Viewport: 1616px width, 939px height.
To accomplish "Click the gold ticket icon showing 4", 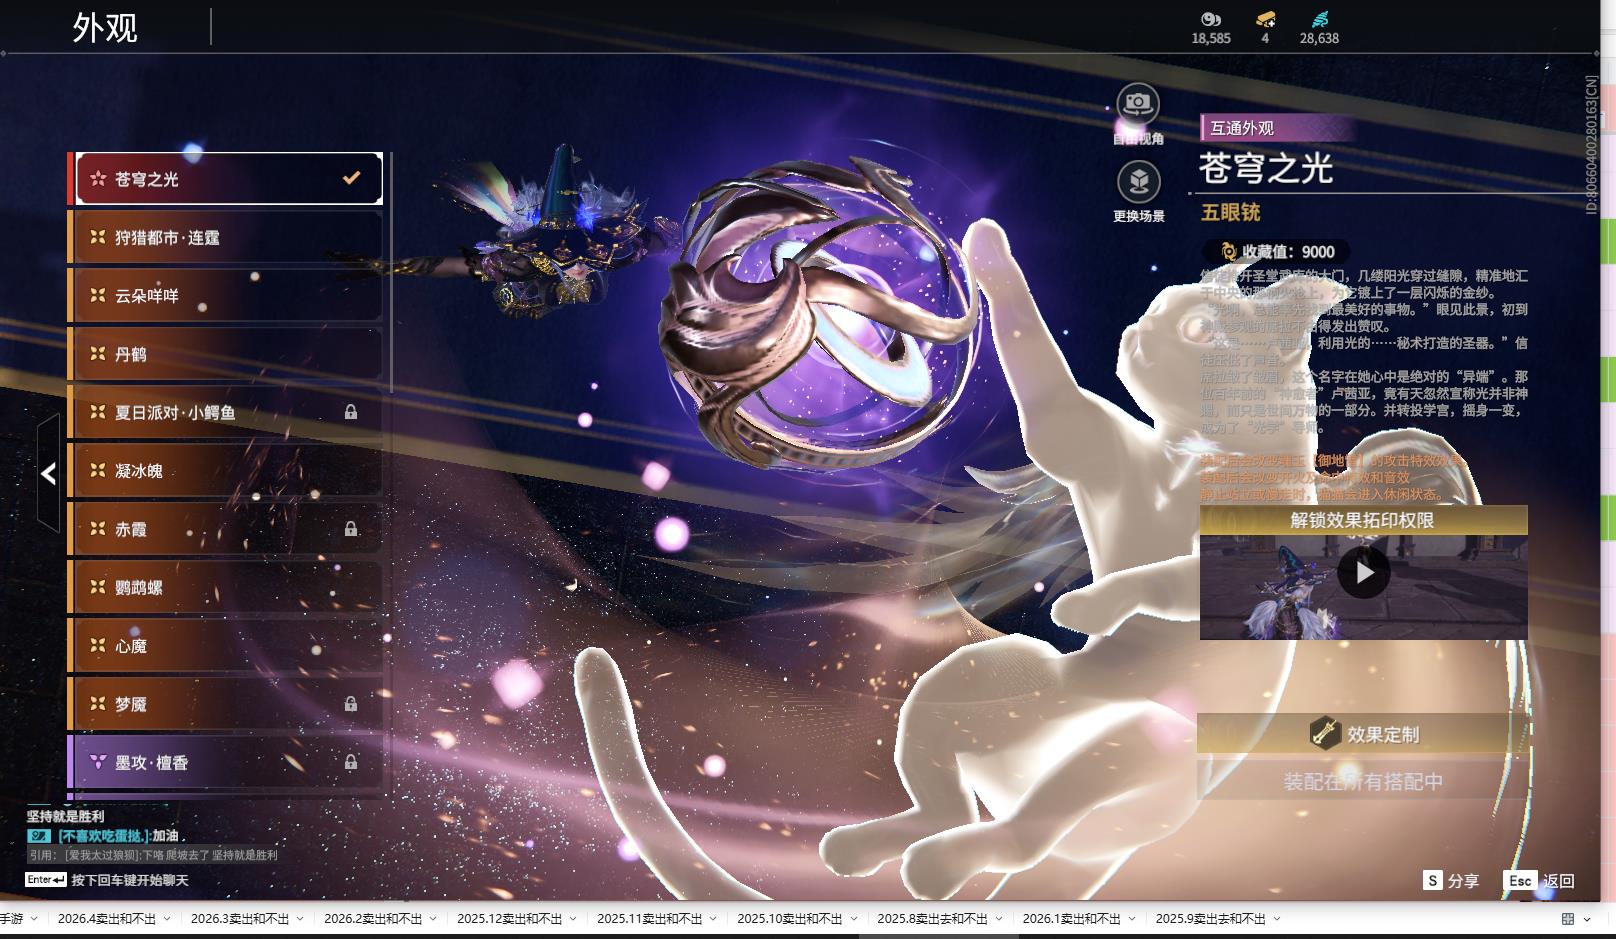I will pos(1265,19).
